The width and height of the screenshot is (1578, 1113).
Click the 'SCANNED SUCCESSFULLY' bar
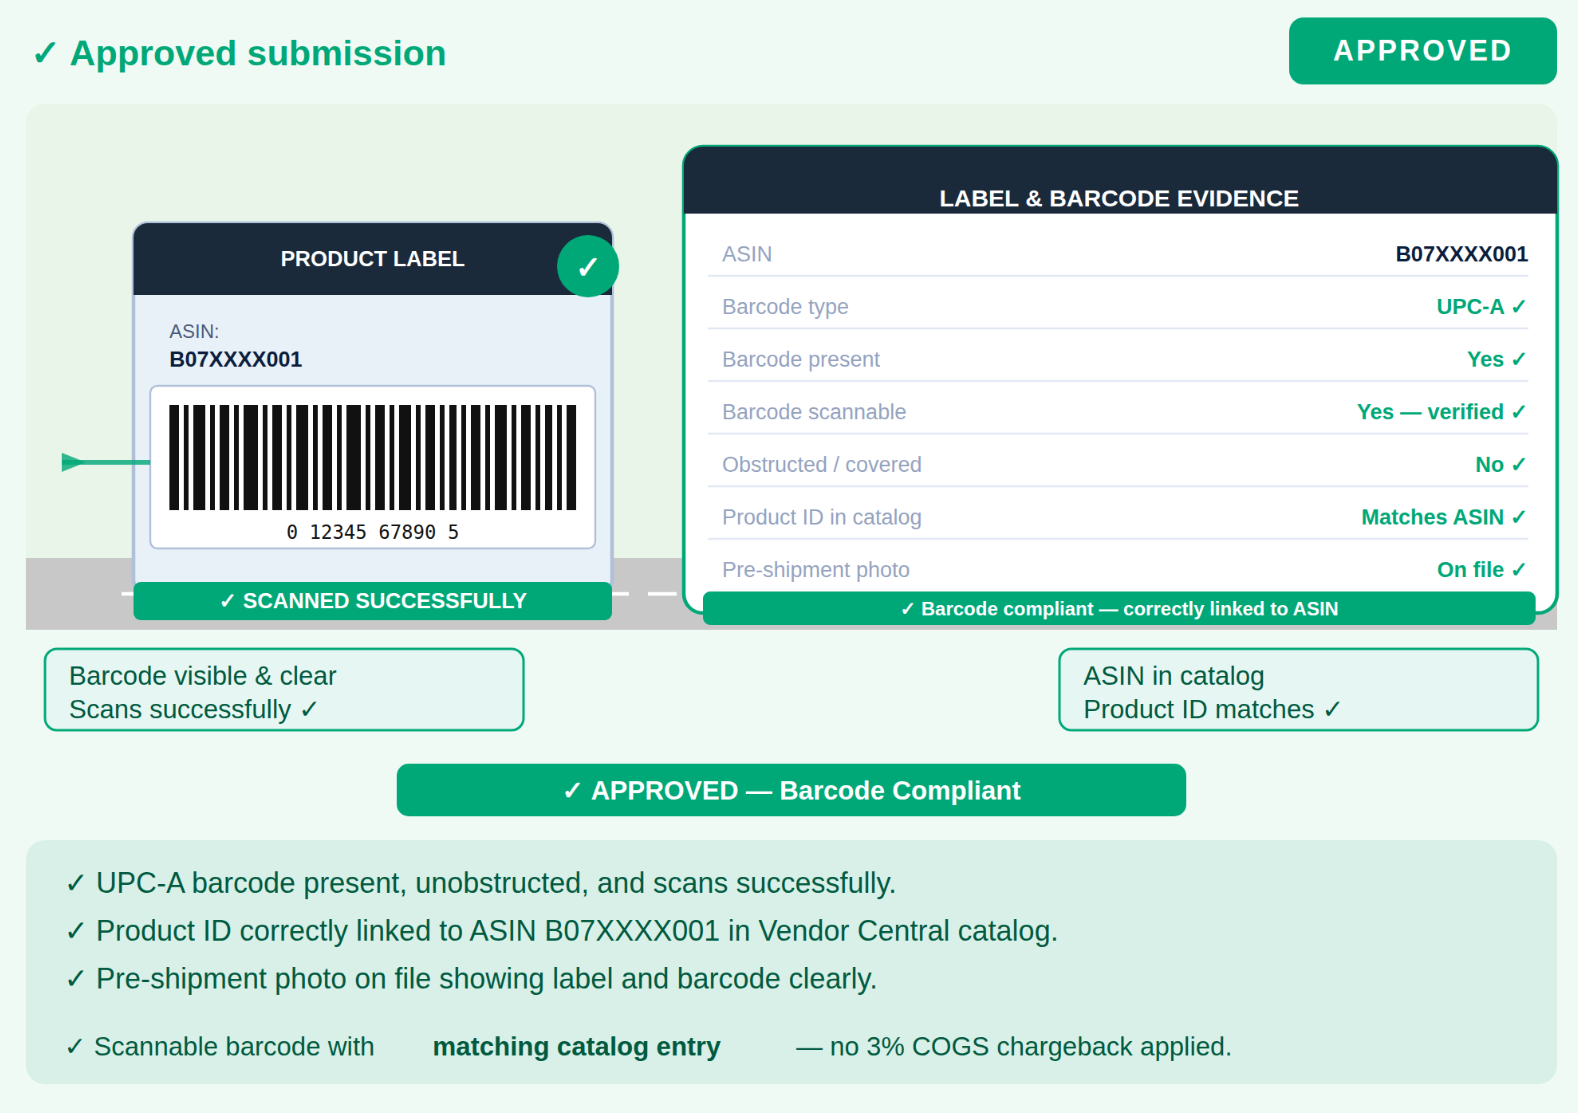coord(373,601)
